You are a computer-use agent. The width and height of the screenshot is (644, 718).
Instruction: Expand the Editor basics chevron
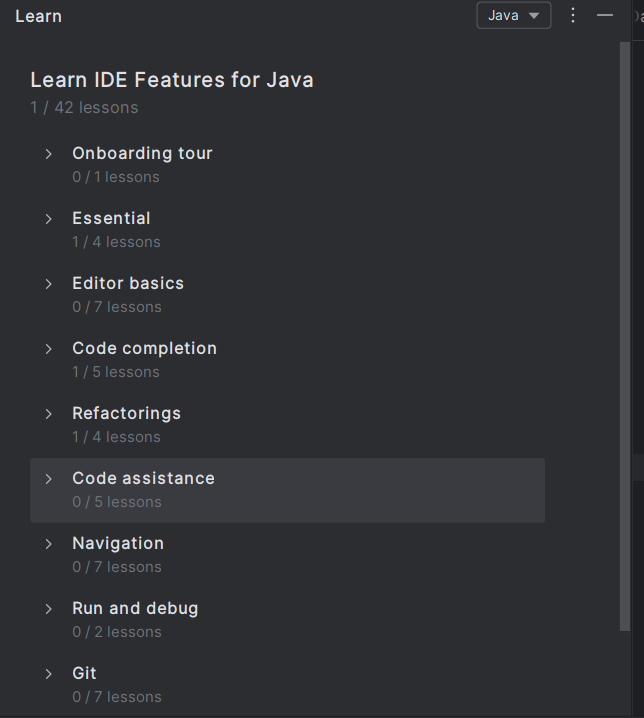tap(49, 284)
